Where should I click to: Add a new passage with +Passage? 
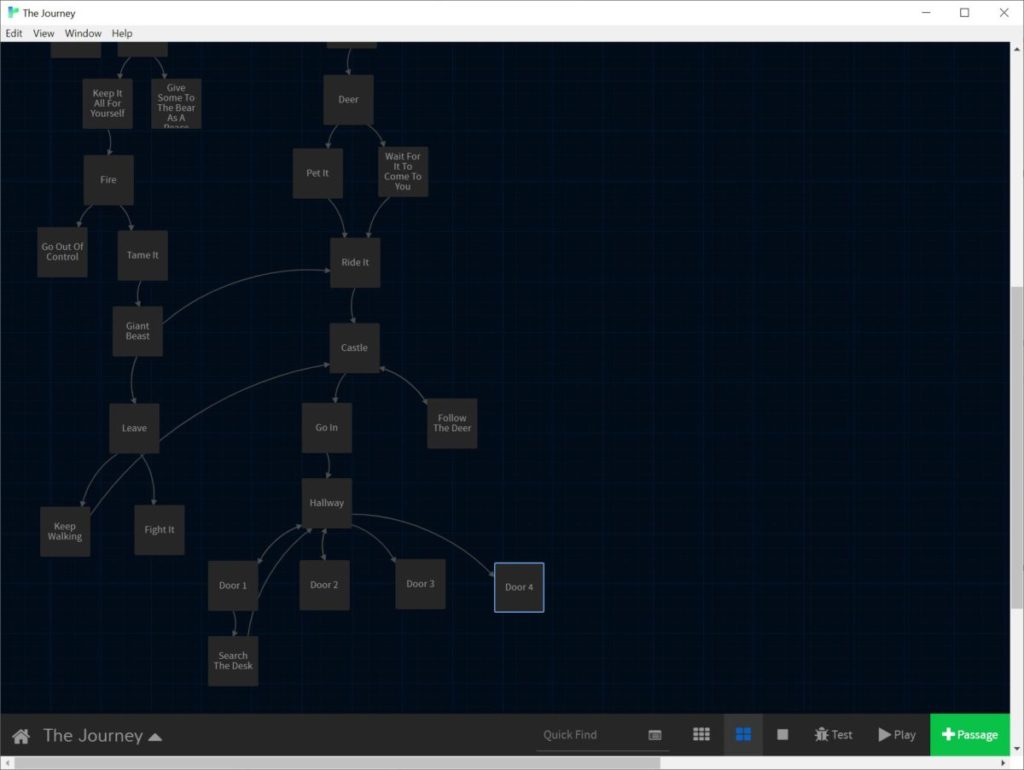(x=970, y=735)
